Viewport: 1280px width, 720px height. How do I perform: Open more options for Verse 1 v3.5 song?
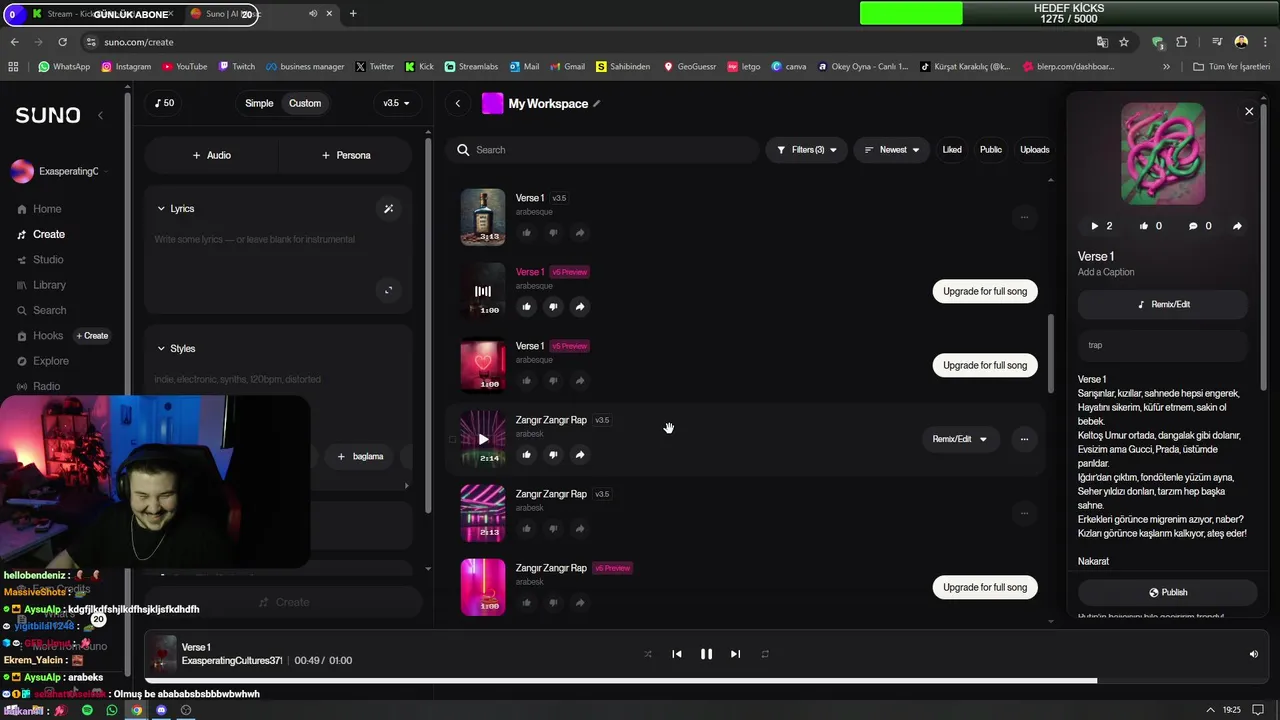[x=1024, y=217]
